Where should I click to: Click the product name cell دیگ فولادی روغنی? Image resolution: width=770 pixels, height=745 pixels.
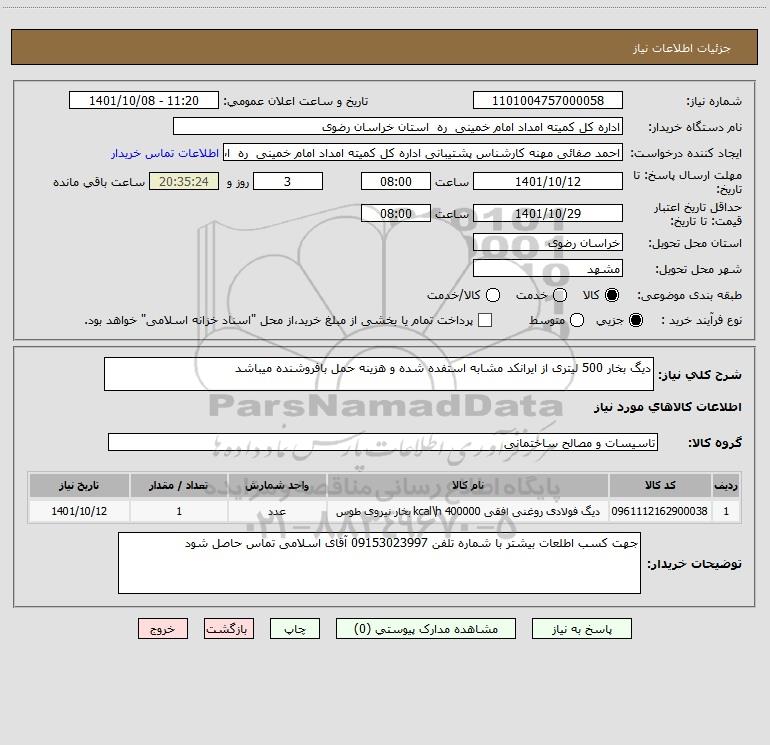[468, 511]
